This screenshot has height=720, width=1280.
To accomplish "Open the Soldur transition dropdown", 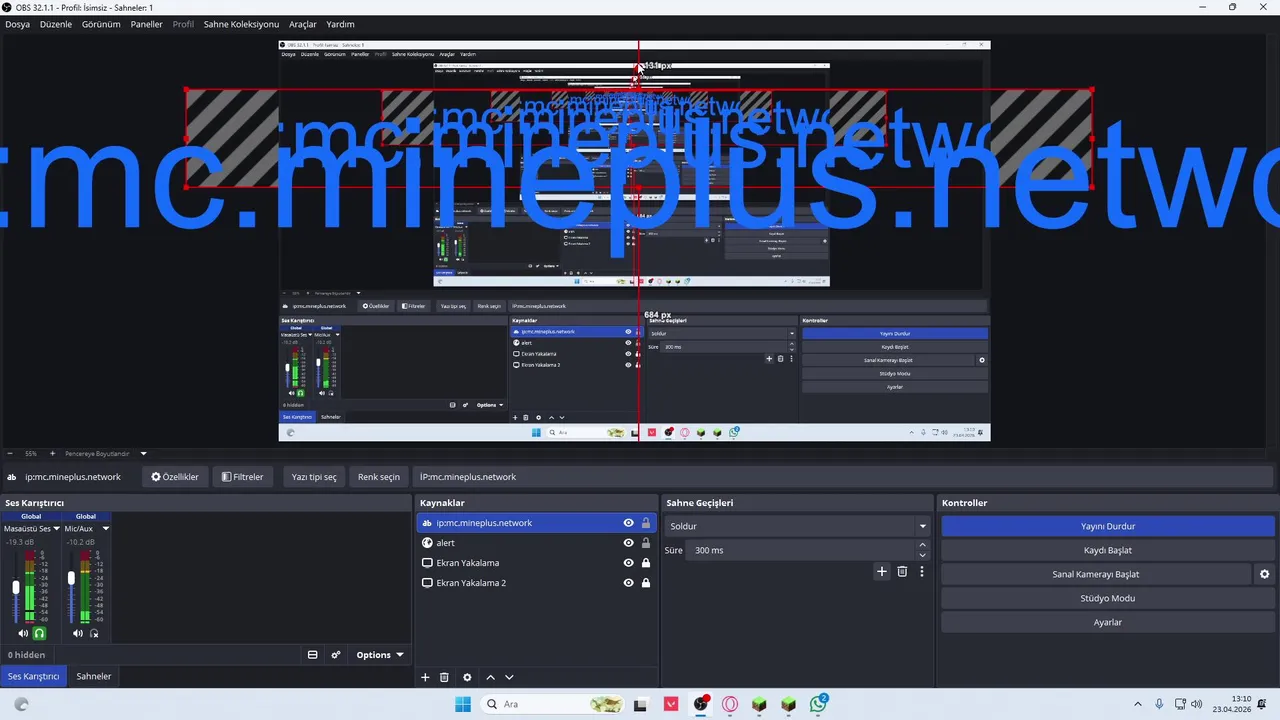I will pyautogui.click(x=799, y=526).
